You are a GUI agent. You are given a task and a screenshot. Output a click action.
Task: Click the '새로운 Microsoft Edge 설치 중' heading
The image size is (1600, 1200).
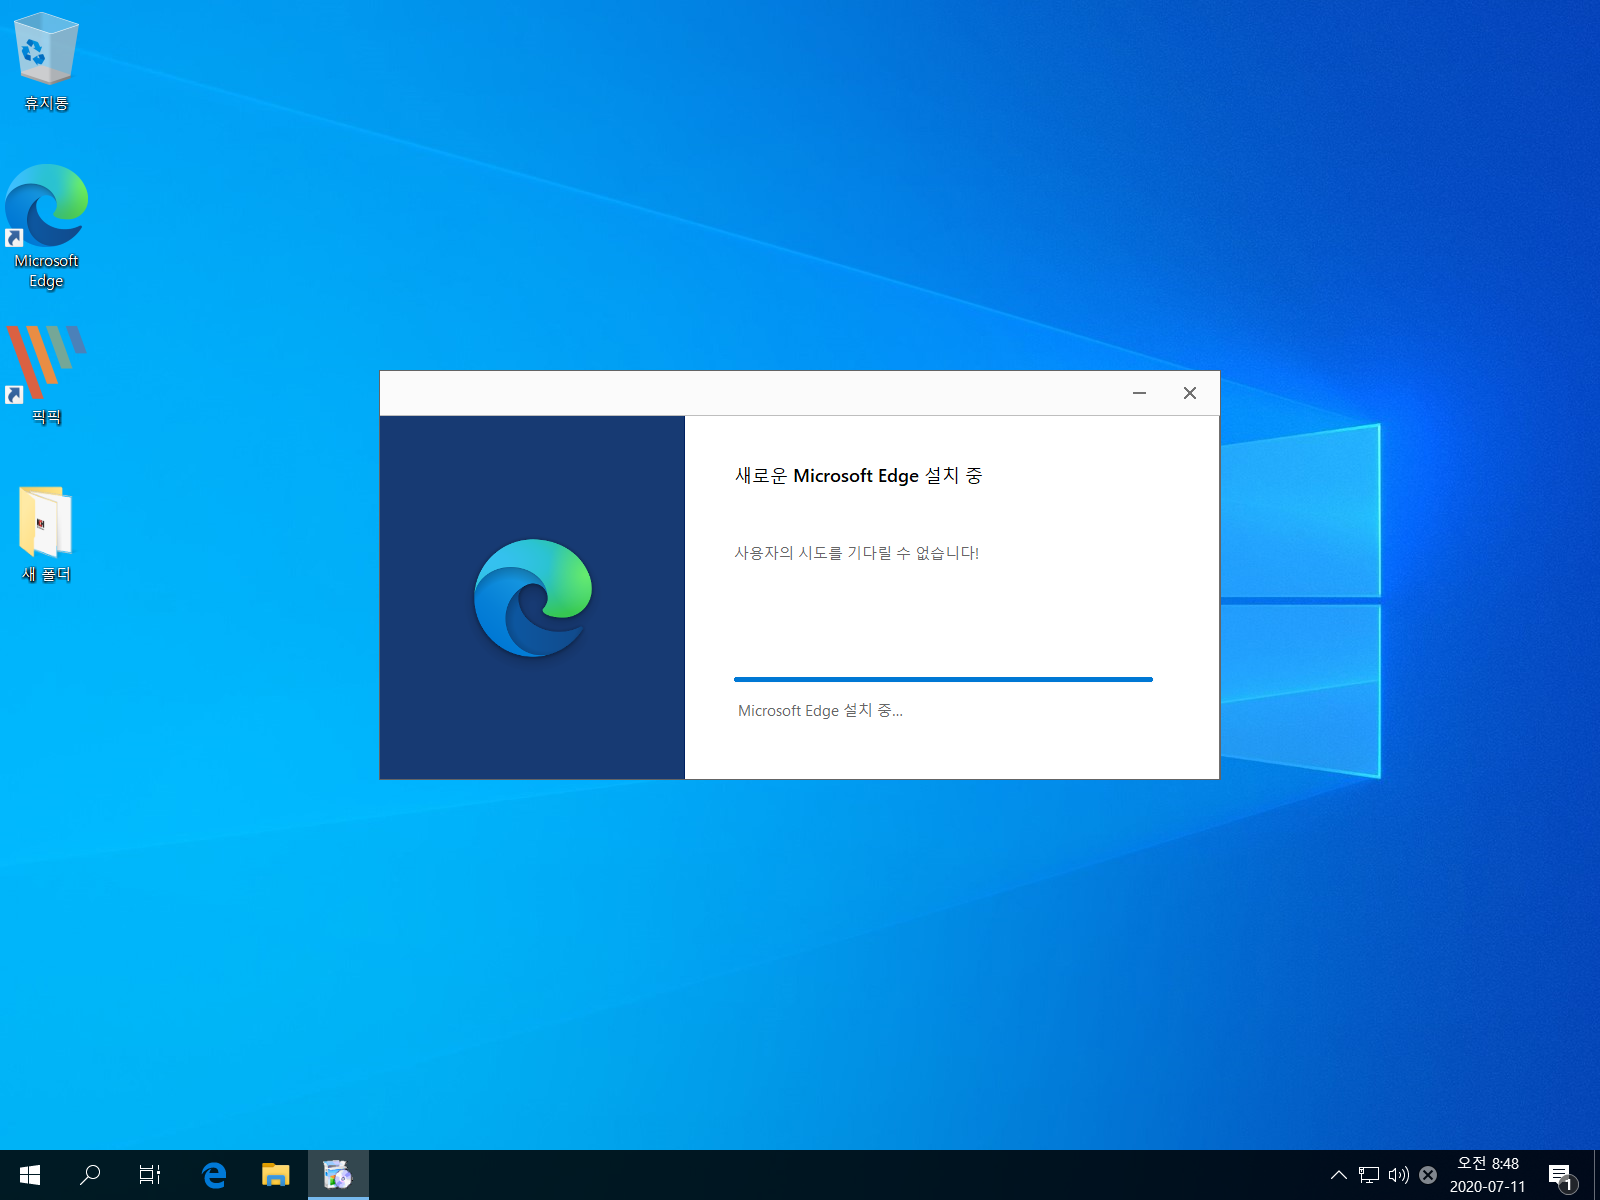(x=859, y=476)
